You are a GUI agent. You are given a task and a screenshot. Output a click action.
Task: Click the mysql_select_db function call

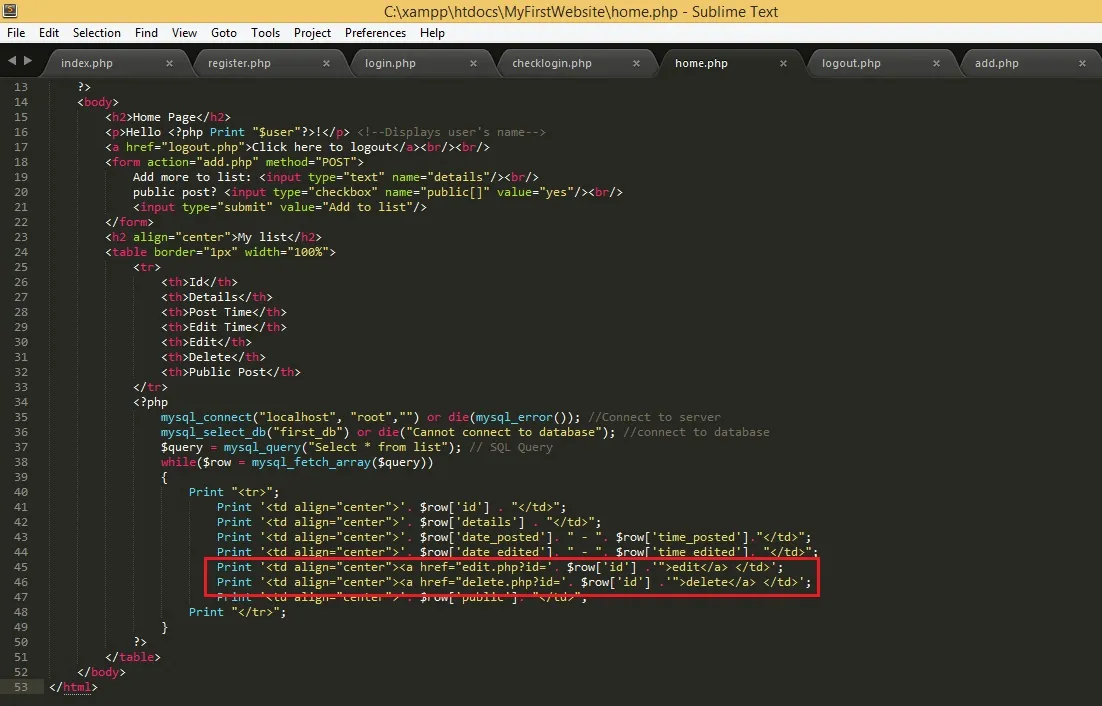[x=213, y=433]
